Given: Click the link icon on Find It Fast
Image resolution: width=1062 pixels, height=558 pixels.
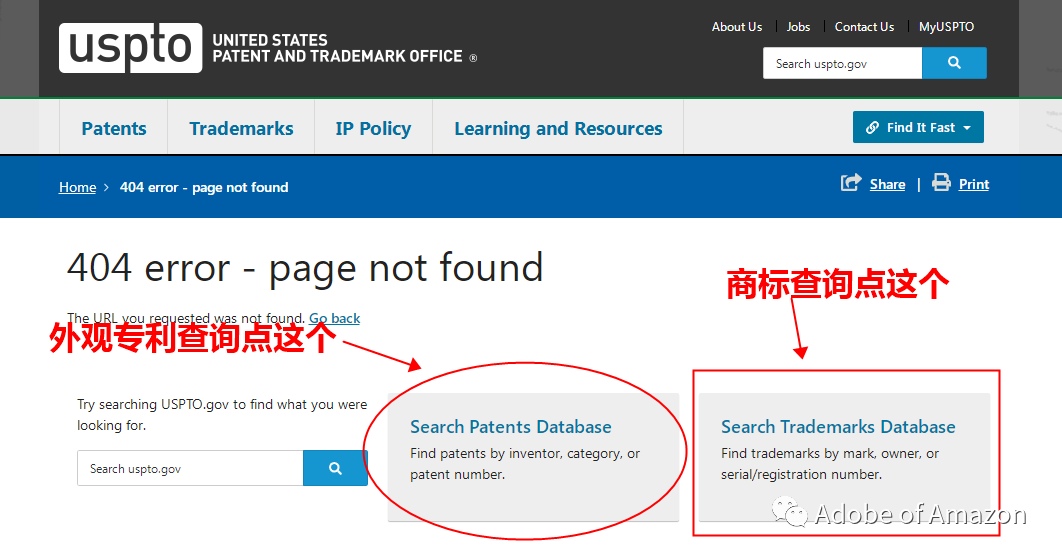Looking at the screenshot, I should pos(872,127).
